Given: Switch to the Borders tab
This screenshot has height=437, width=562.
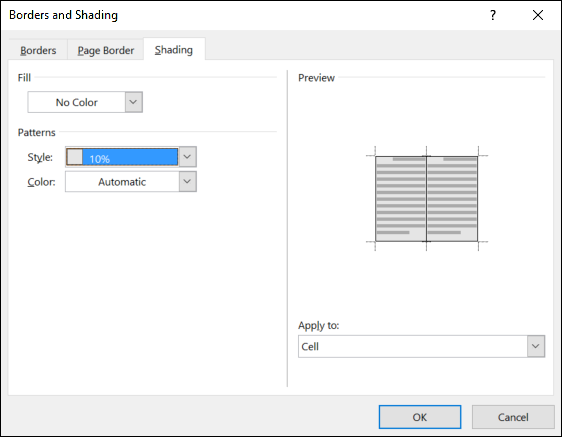Looking at the screenshot, I should (38, 50).
